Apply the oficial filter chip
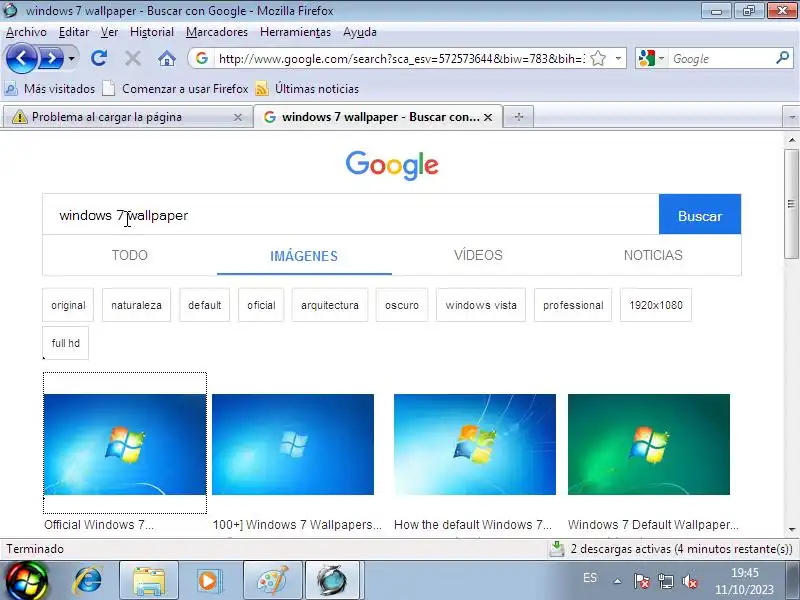This screenshot has width=800, height=600. pos(261,305)
